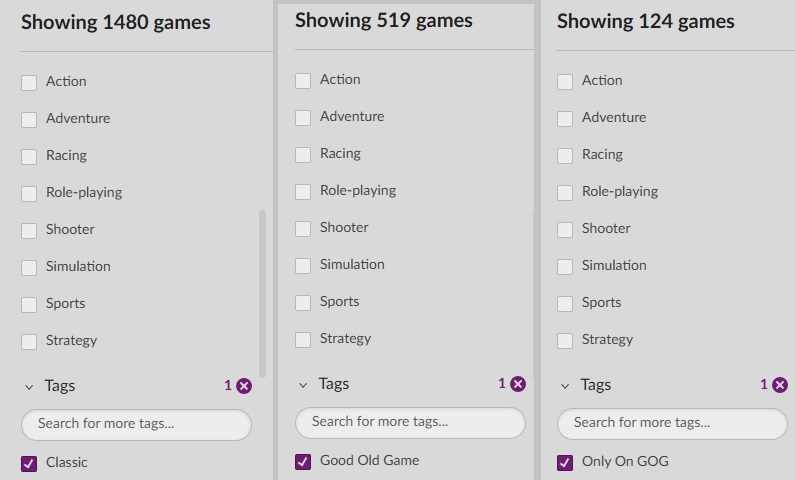Image resolution: width=795 pixels, height=480 pixels.
Task: Check Role-playing genre in 519 games panel
Action: tap(303, 192)
